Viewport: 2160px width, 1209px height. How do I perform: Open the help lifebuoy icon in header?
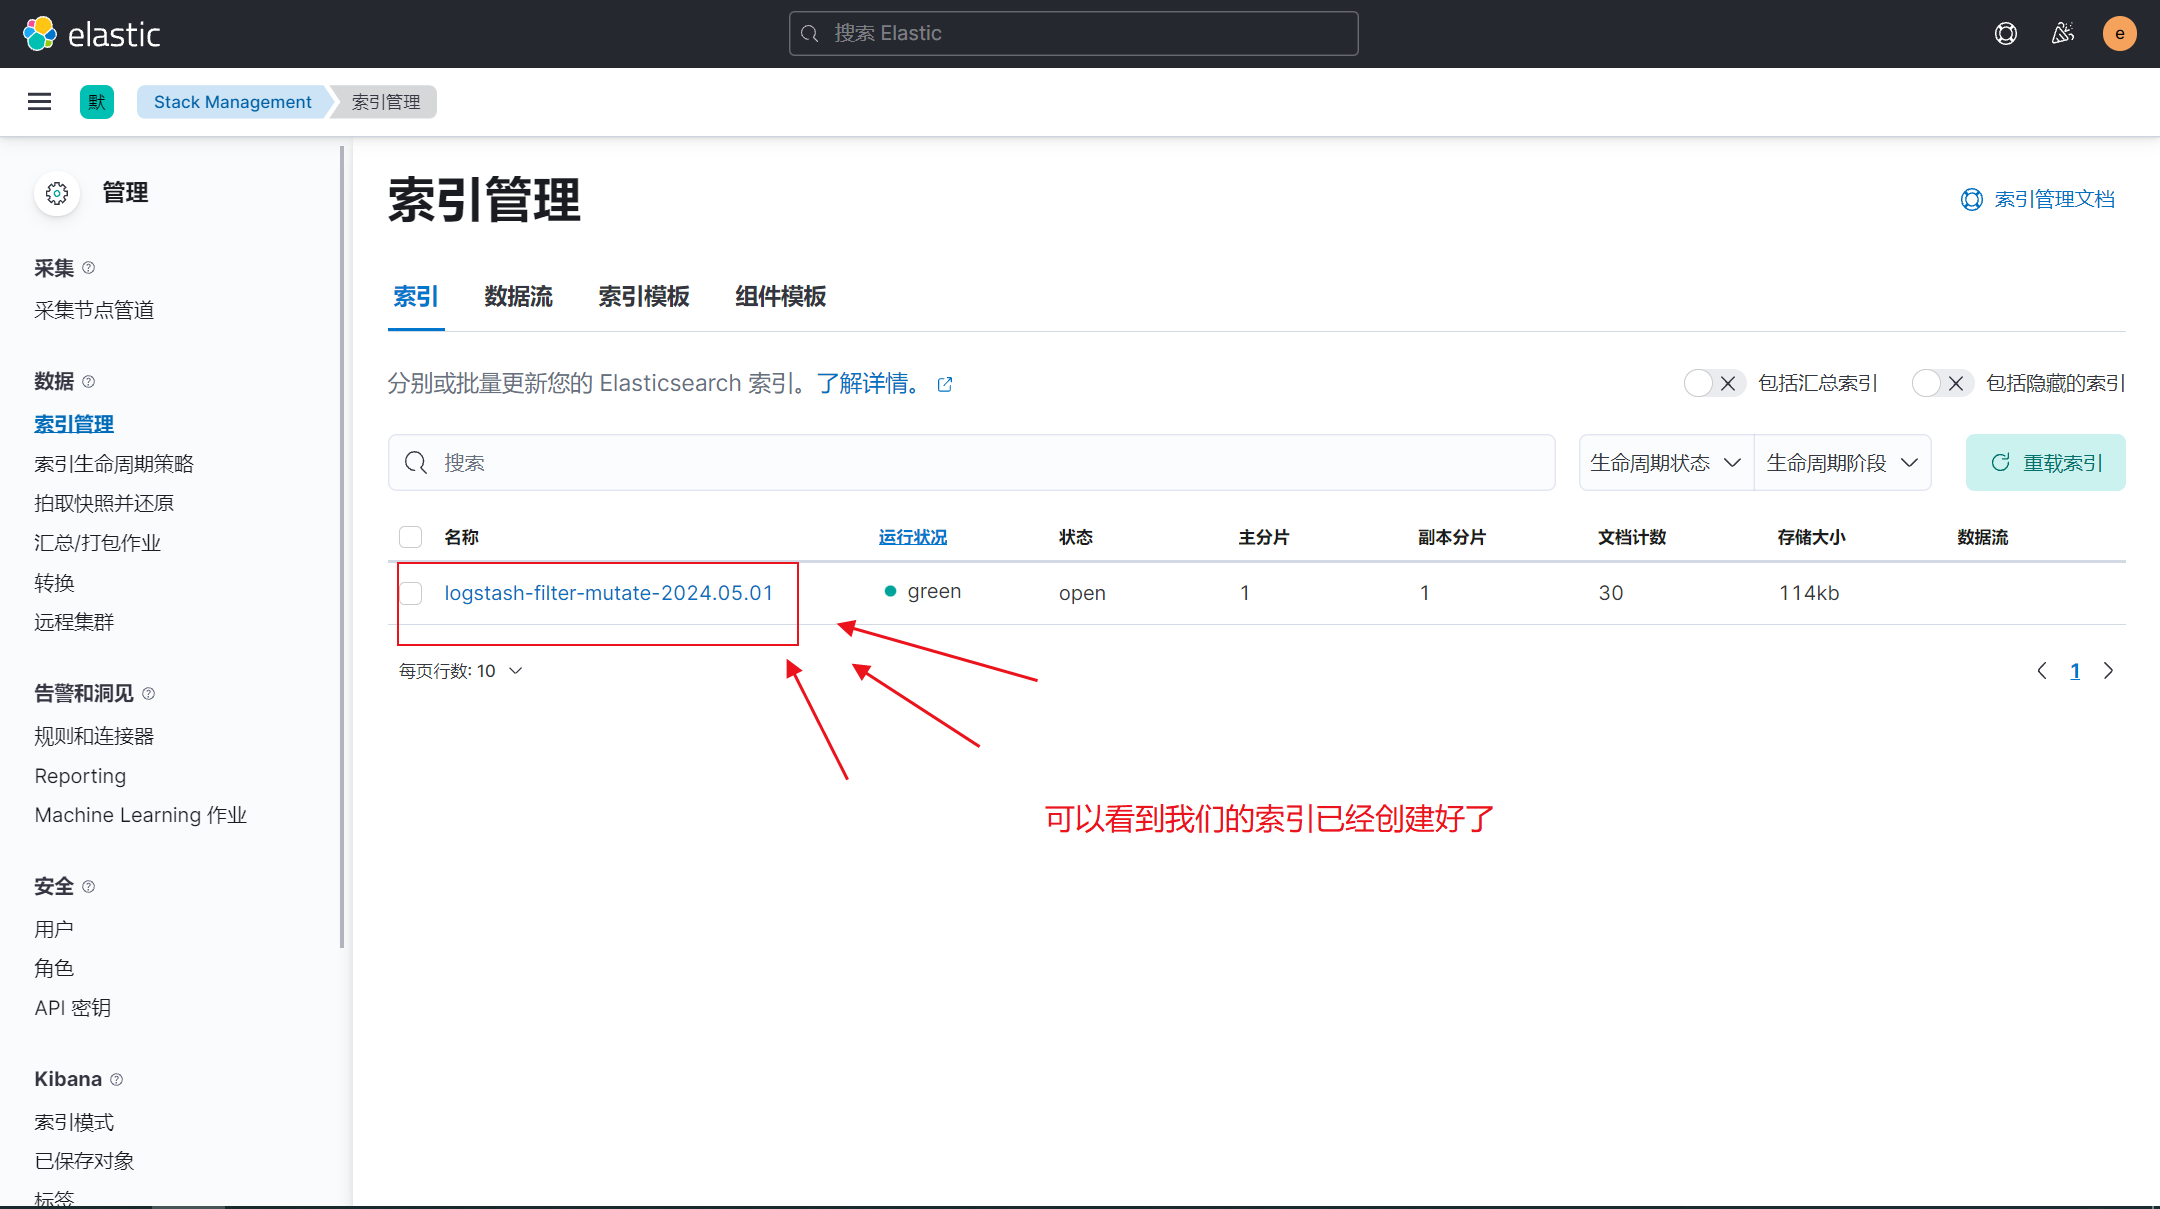click(2005, 33)
